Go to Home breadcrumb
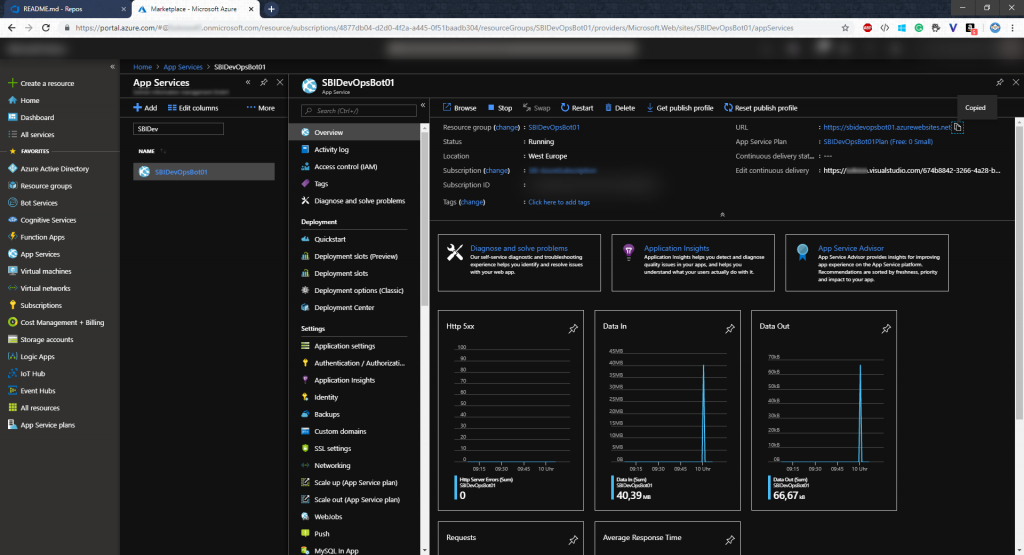 click(x=142, y=67)
